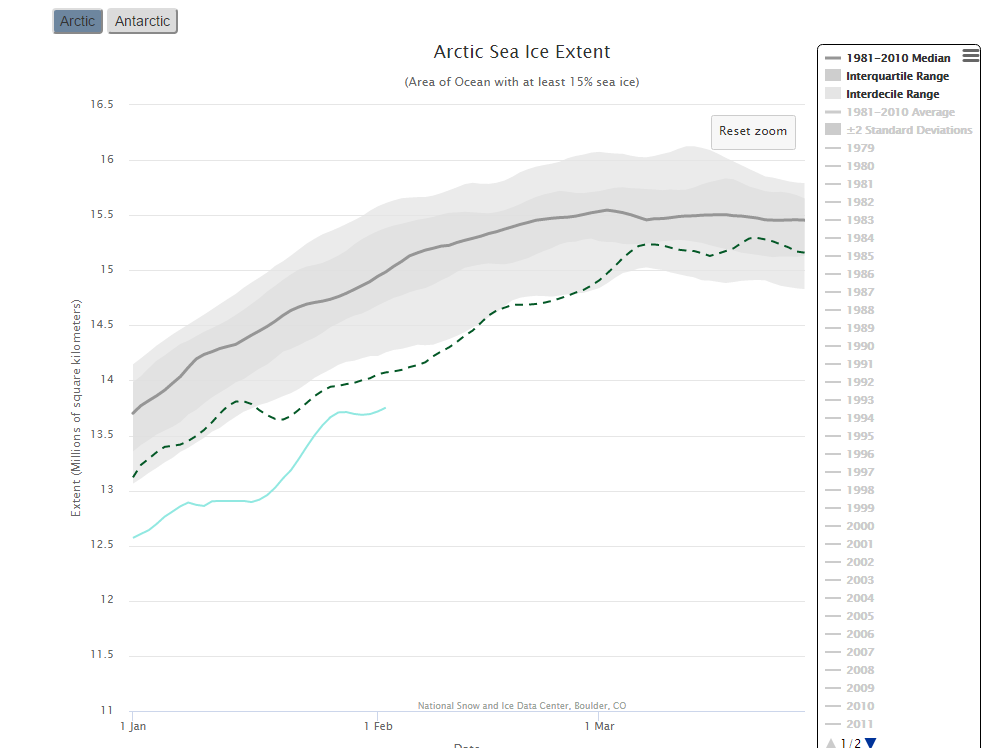Image resolution: width=1004 pixels, height=748 pixels.
Task: Go to next legend page arrow
Action: coord(870,742)
